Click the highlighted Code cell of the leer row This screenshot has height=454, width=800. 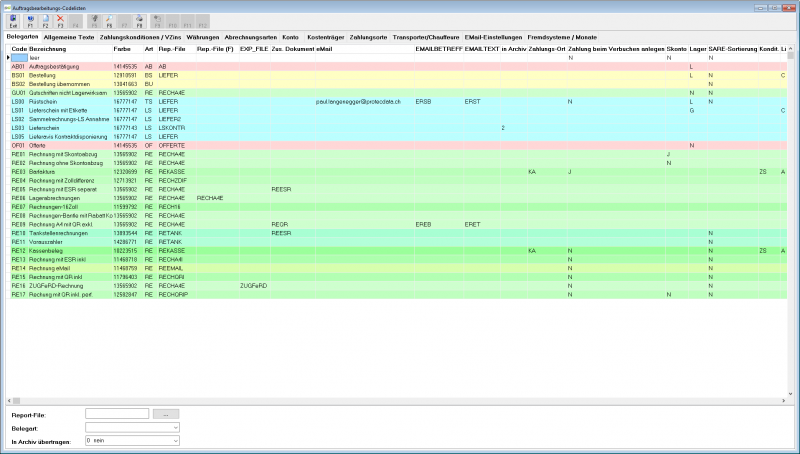click(19, 58)
